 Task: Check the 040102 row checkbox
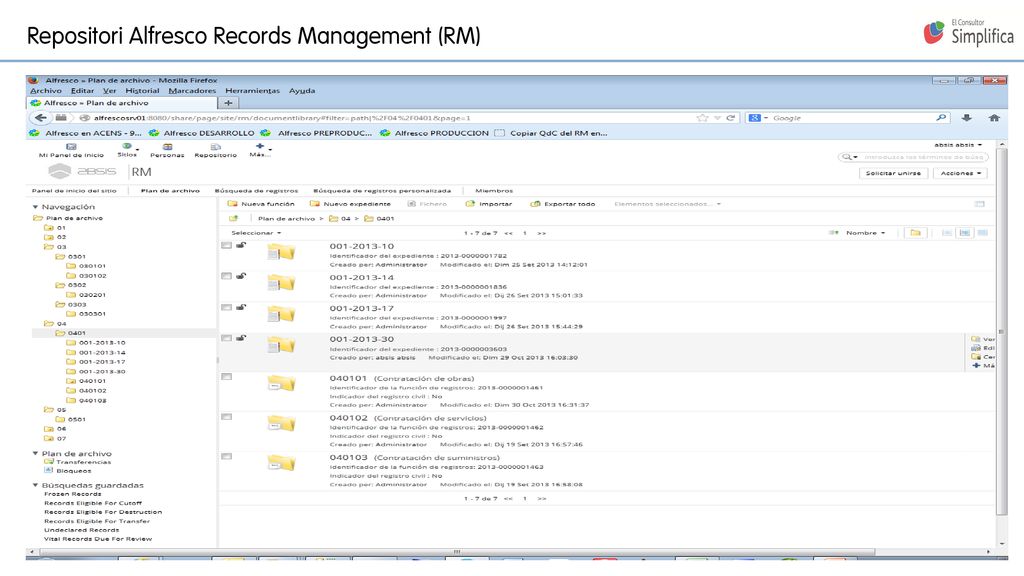pyautogui.click(x=227, y=417)
